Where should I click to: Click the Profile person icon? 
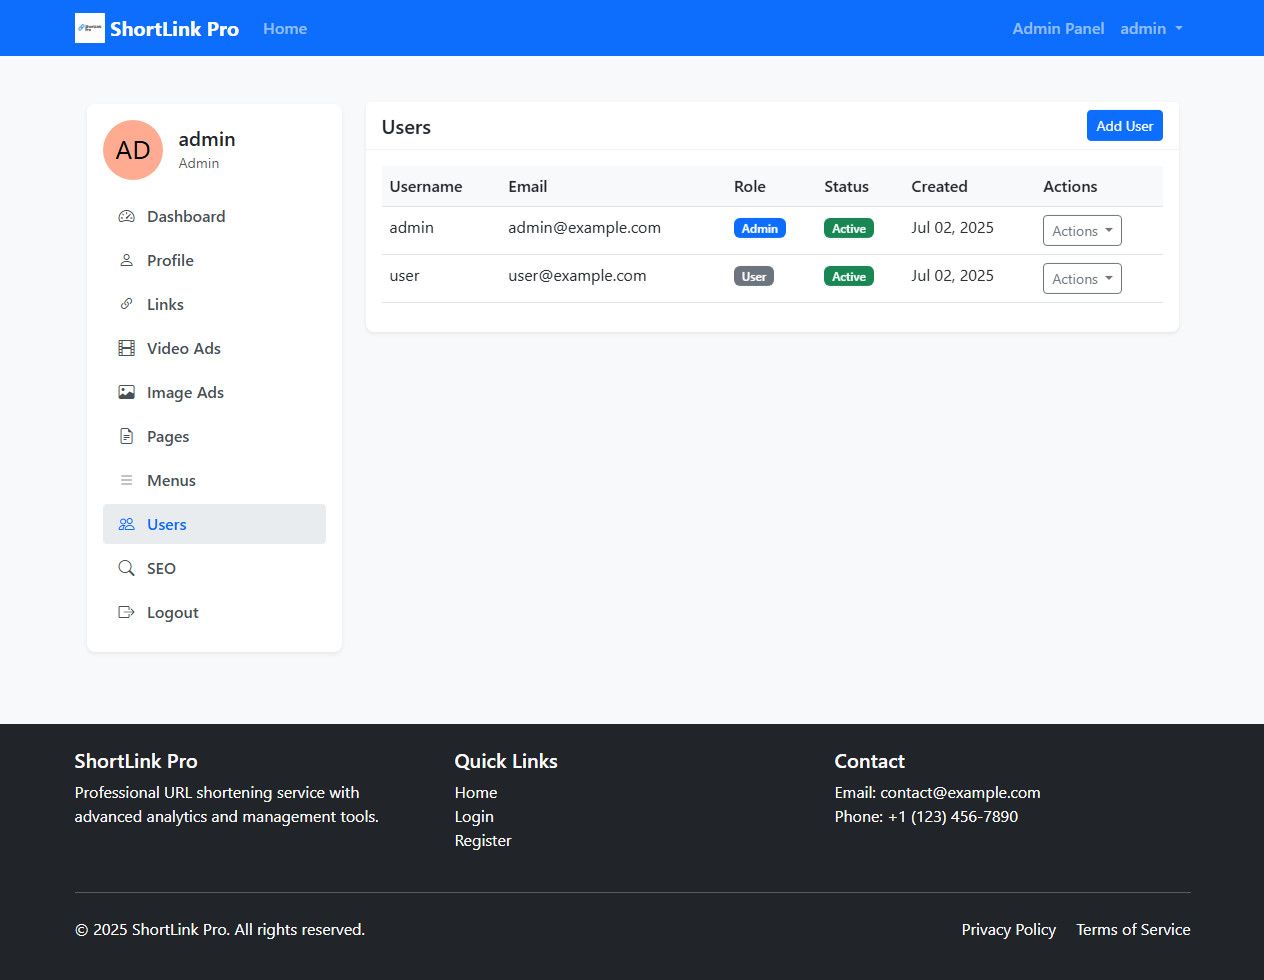pos(126,260)
